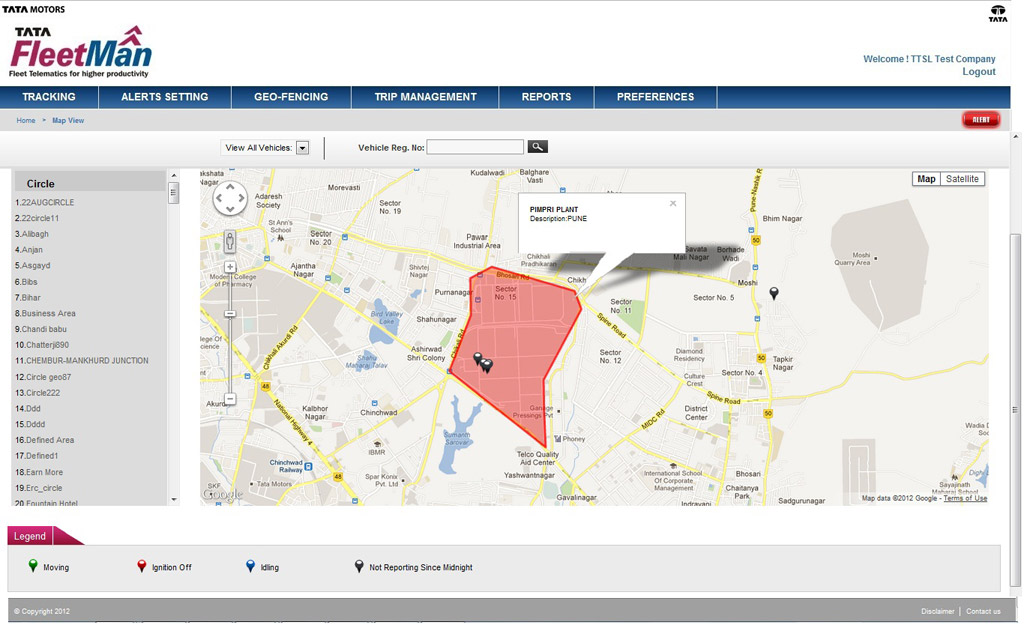The height and width of the screenshot is (625, 1024).
Task: Click the Map View breadcrumb link
Action: coord(68,121)
